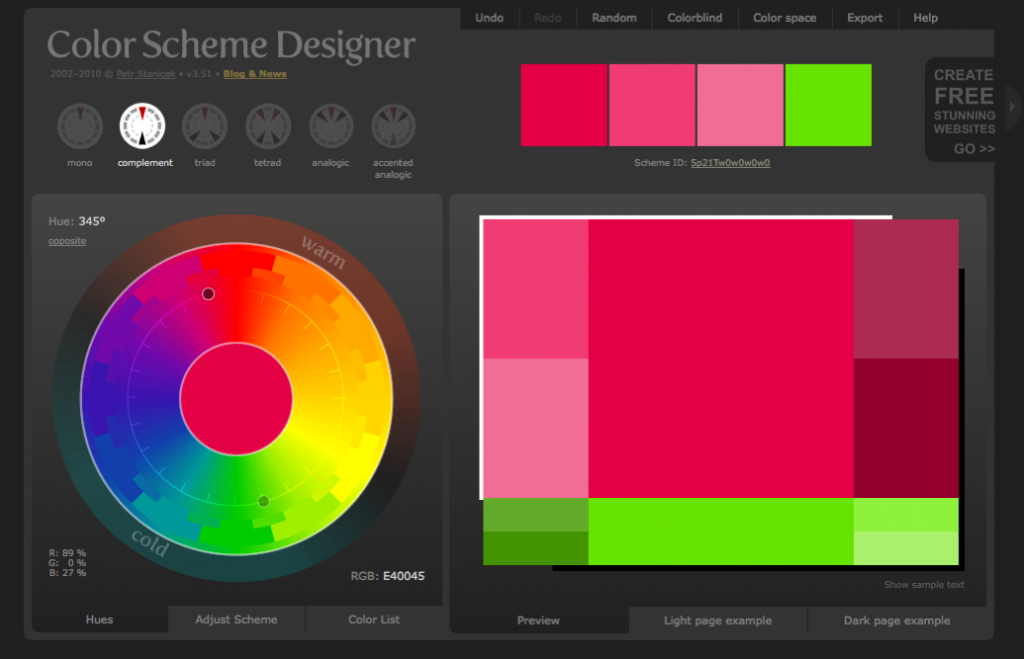The height and width of the screenshot is (659, 1024).
Task: Click the Hue value 345°
Action: pos(92,221)
